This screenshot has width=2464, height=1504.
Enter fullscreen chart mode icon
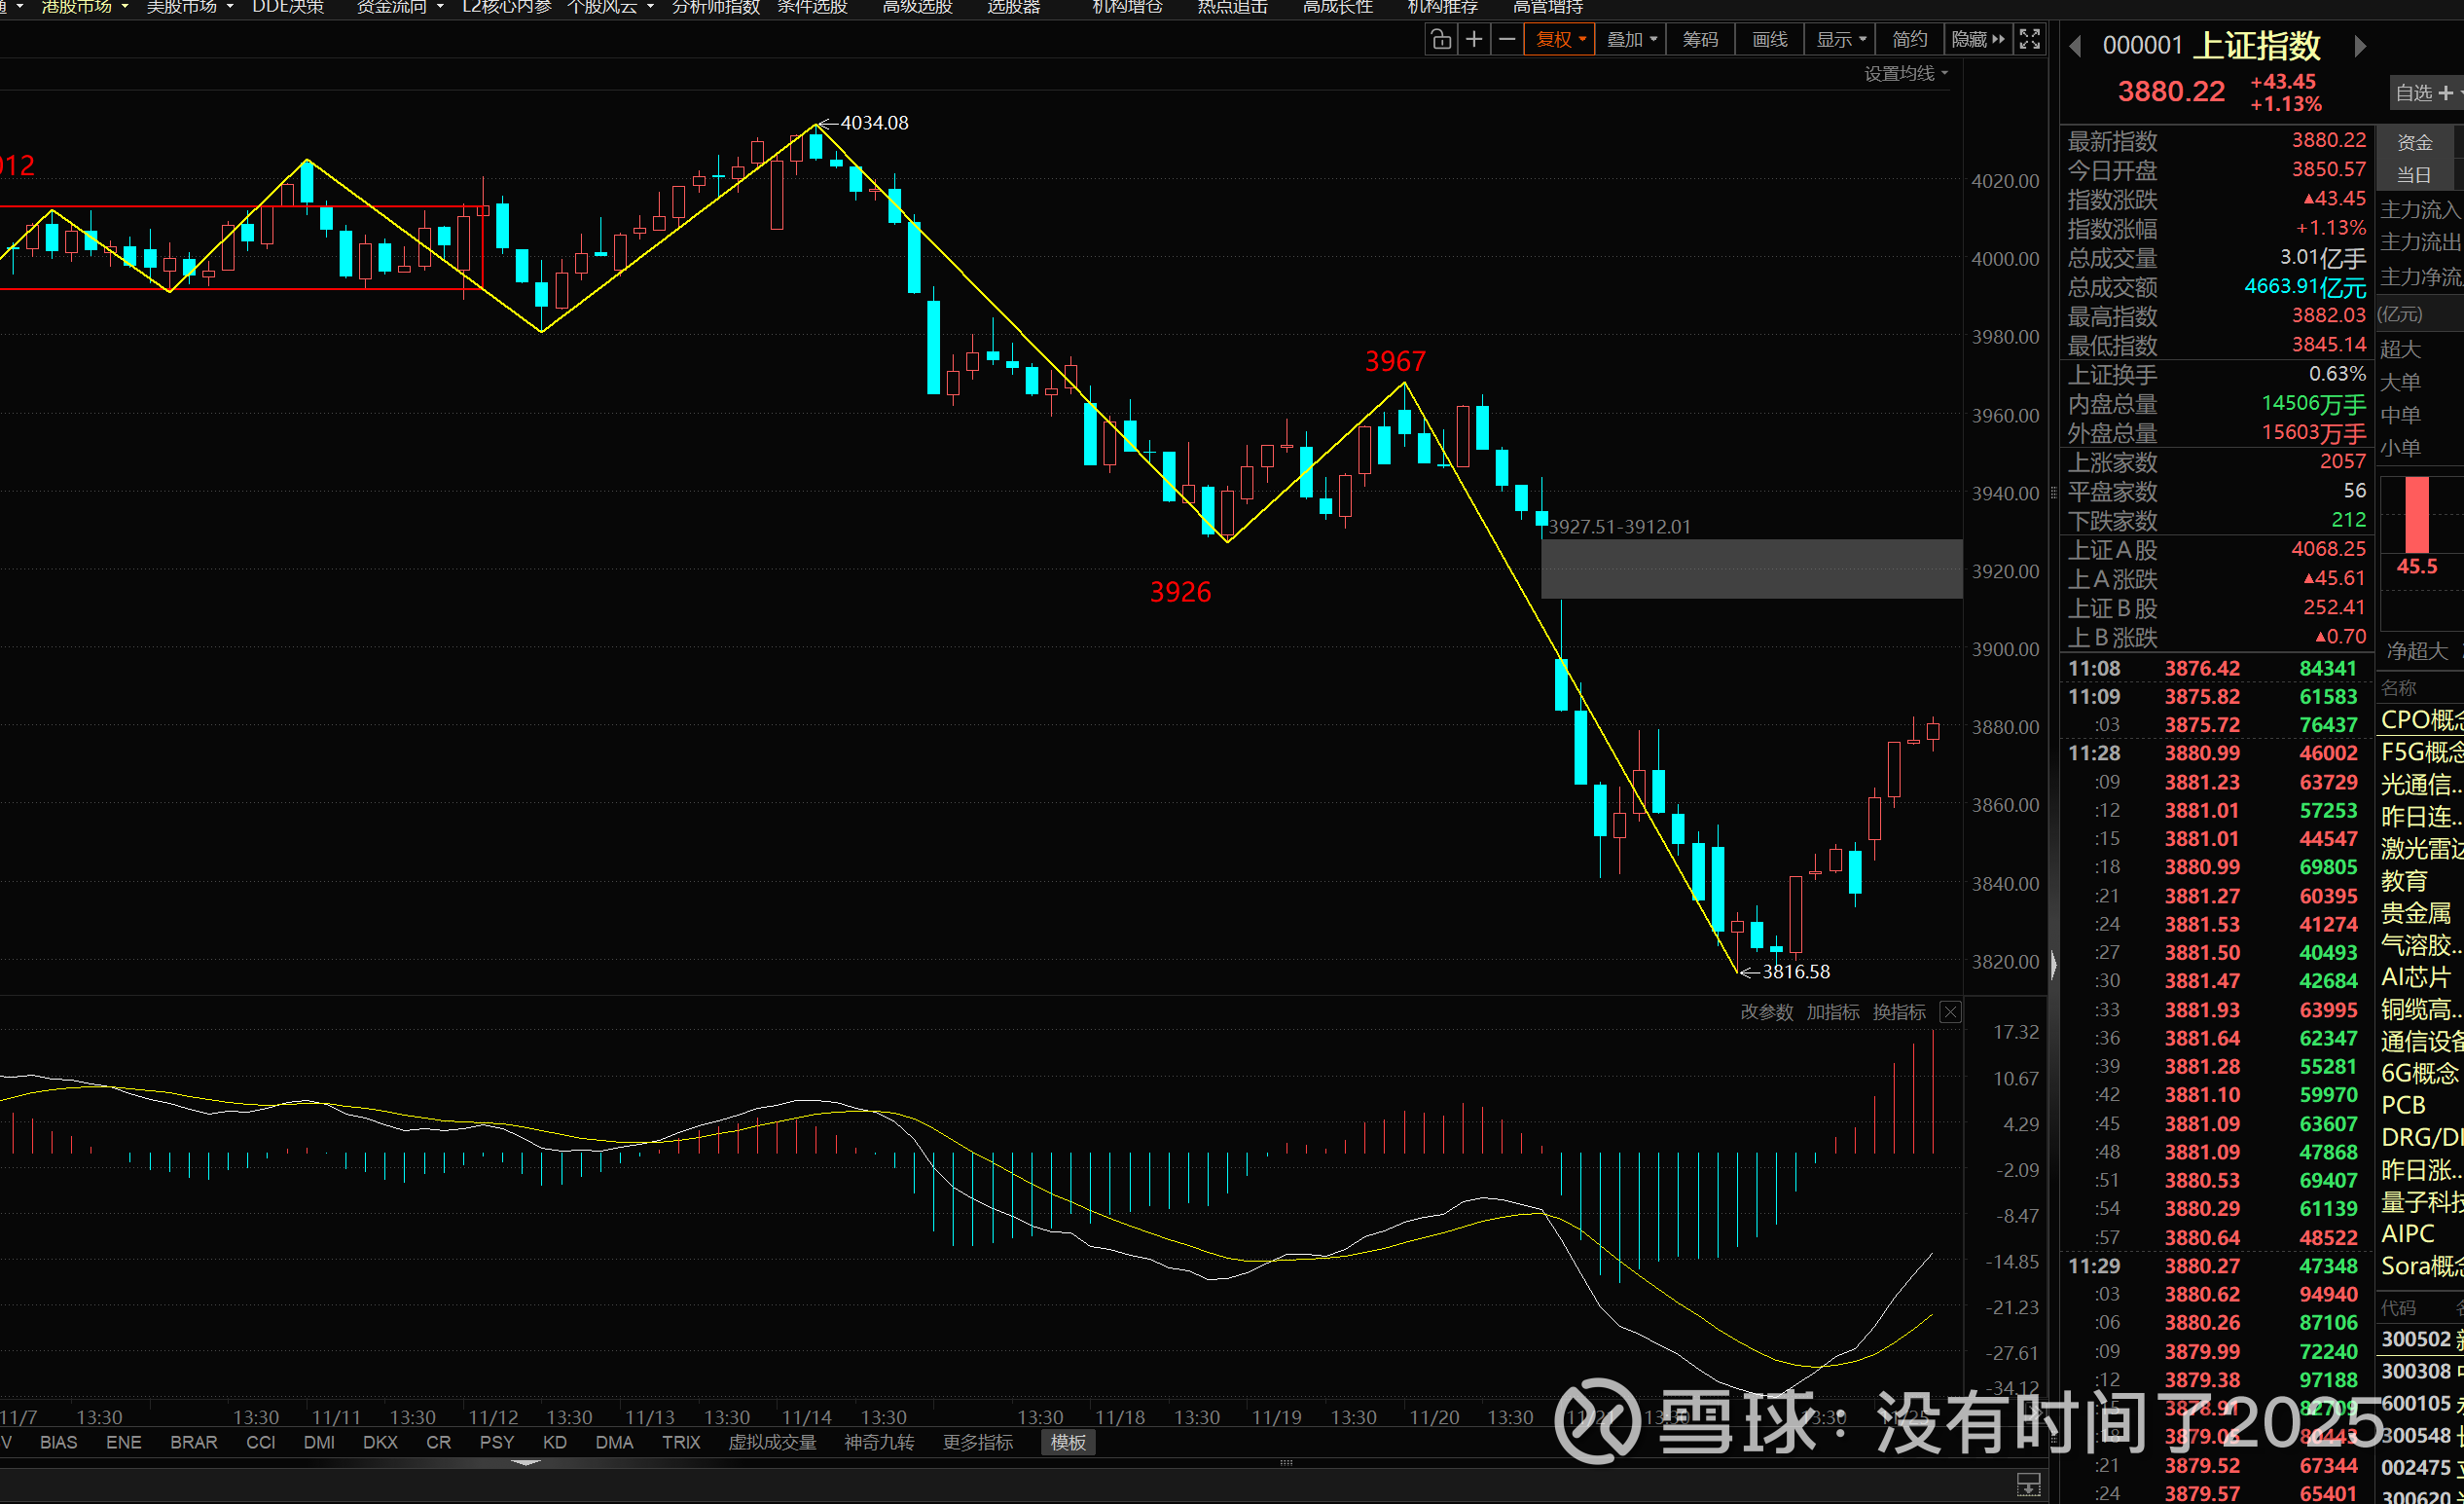tap(2030, 40)
